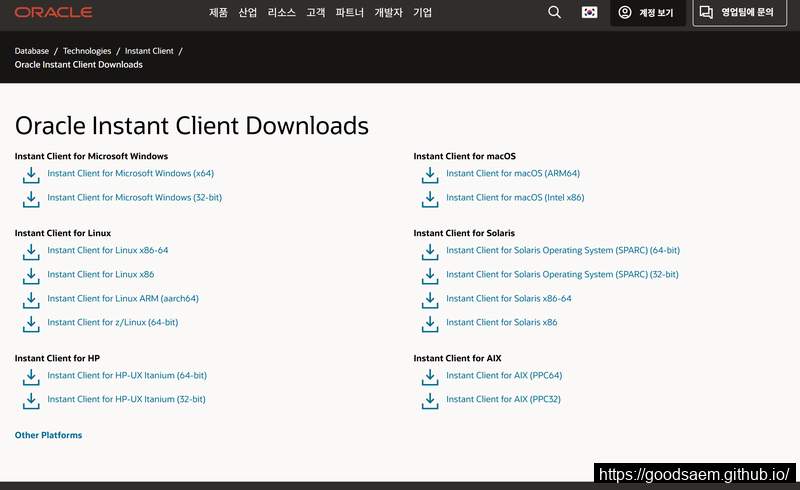Viewport: 800px width, 490px height.
Task: Click download icon for Linux ARM (aarch64)
Action: (31, 300)
